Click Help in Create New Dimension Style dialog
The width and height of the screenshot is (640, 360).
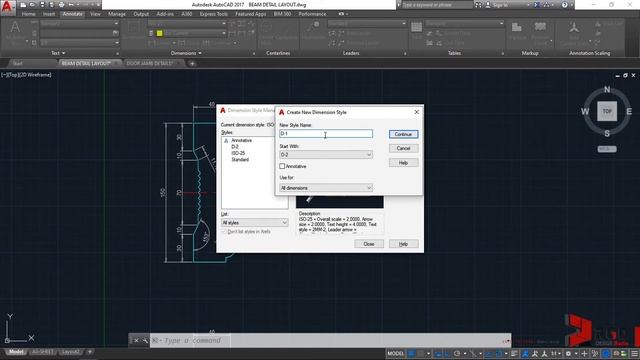(x=403, y=163)
